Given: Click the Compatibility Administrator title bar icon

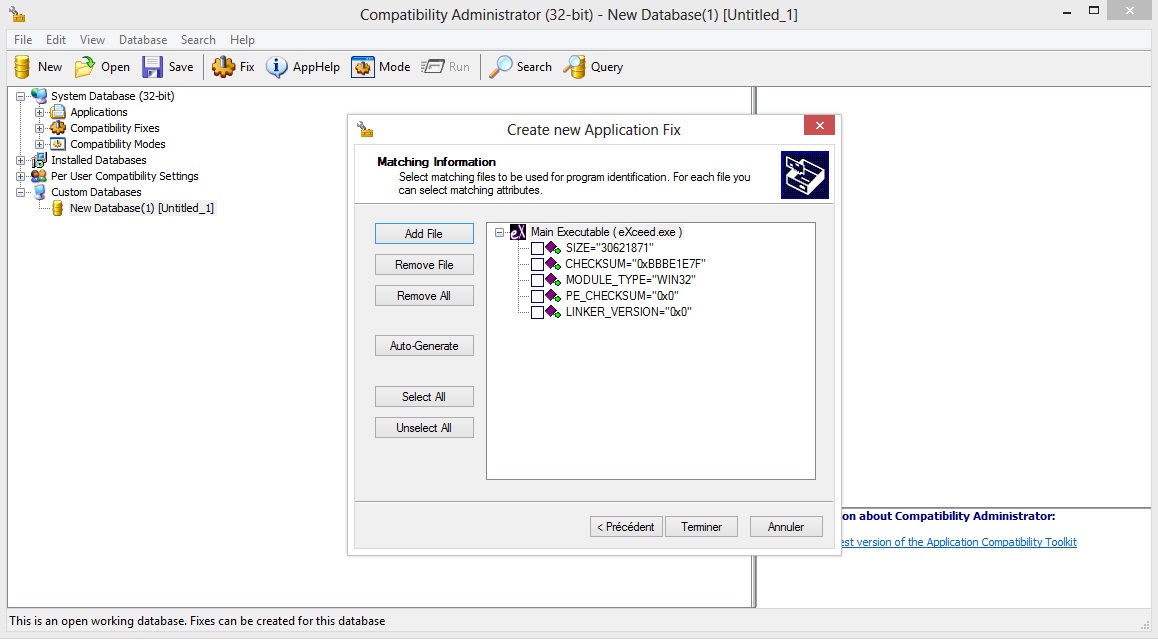Looking at the screenshot, I should (x=16, y=13).
